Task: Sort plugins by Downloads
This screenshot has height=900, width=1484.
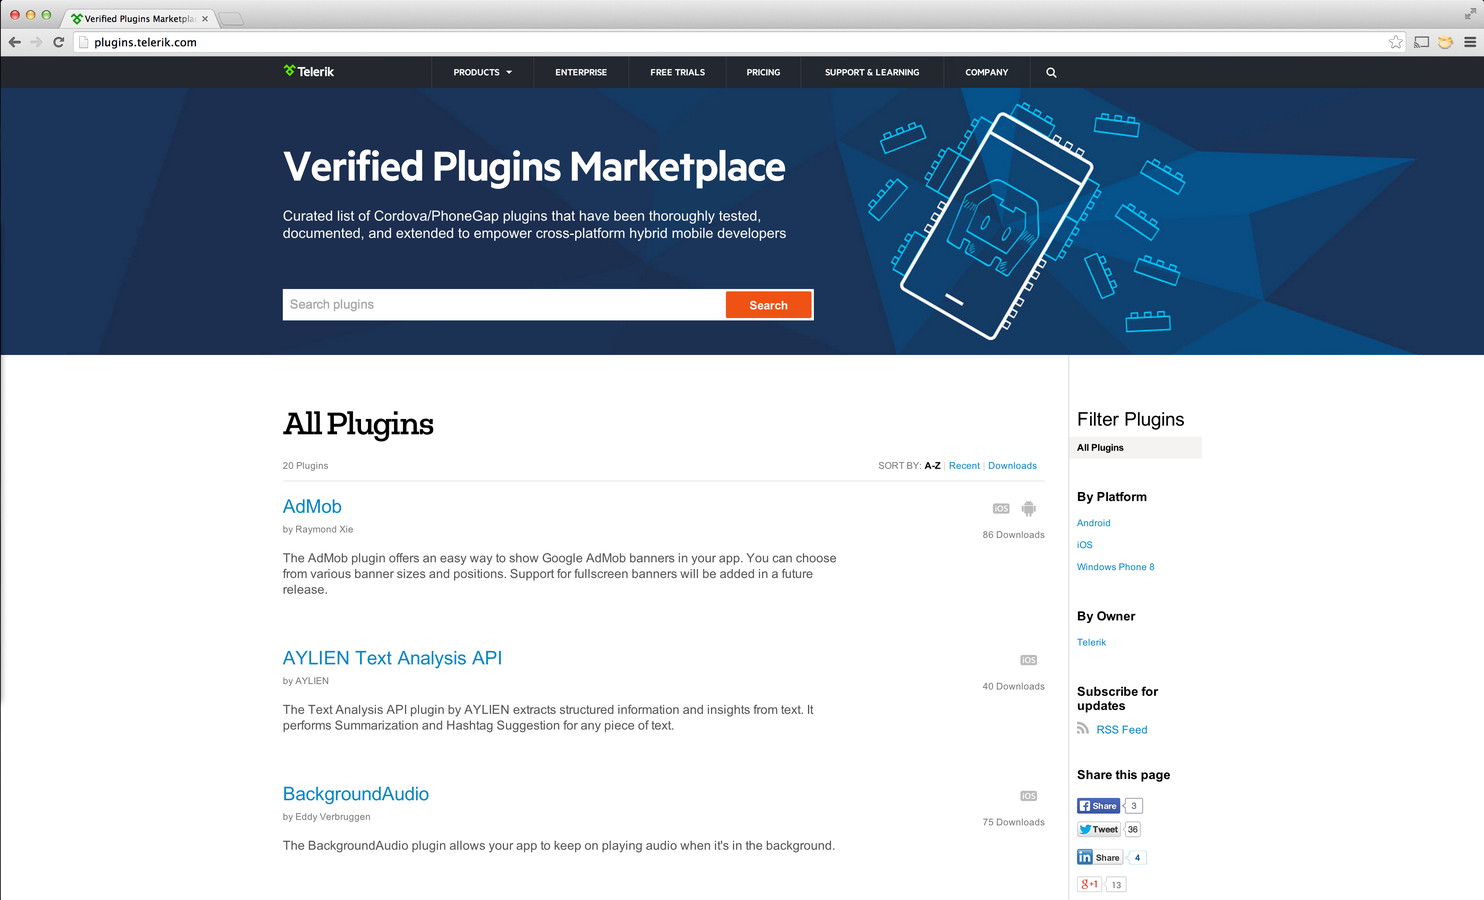Action: point(1012,466)
